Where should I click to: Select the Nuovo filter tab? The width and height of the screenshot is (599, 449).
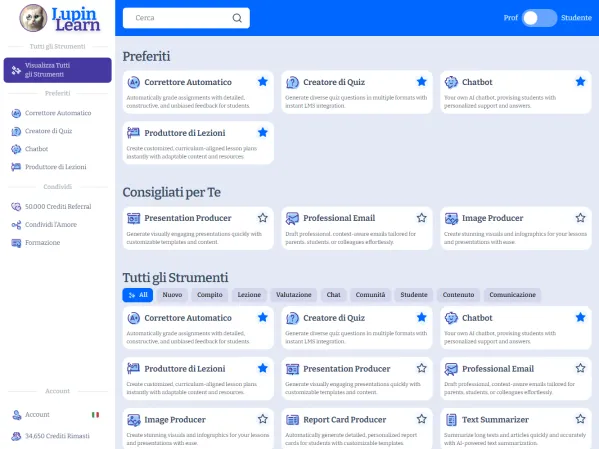[172, 295]
